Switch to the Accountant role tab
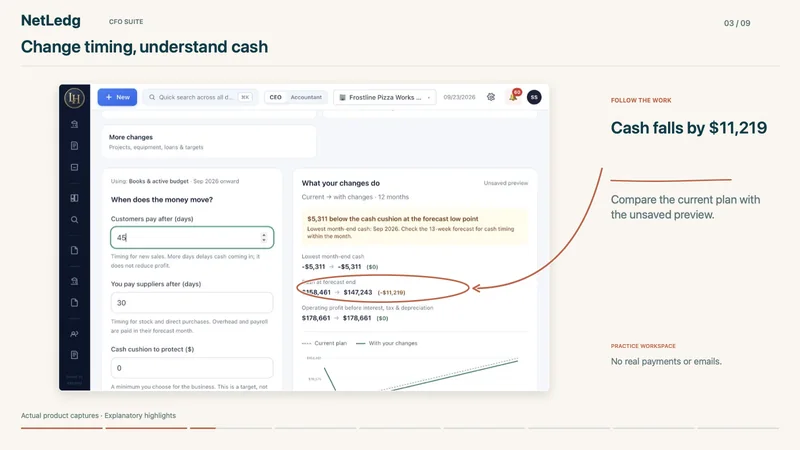This screenshot has width=800, height=450. 306,97
